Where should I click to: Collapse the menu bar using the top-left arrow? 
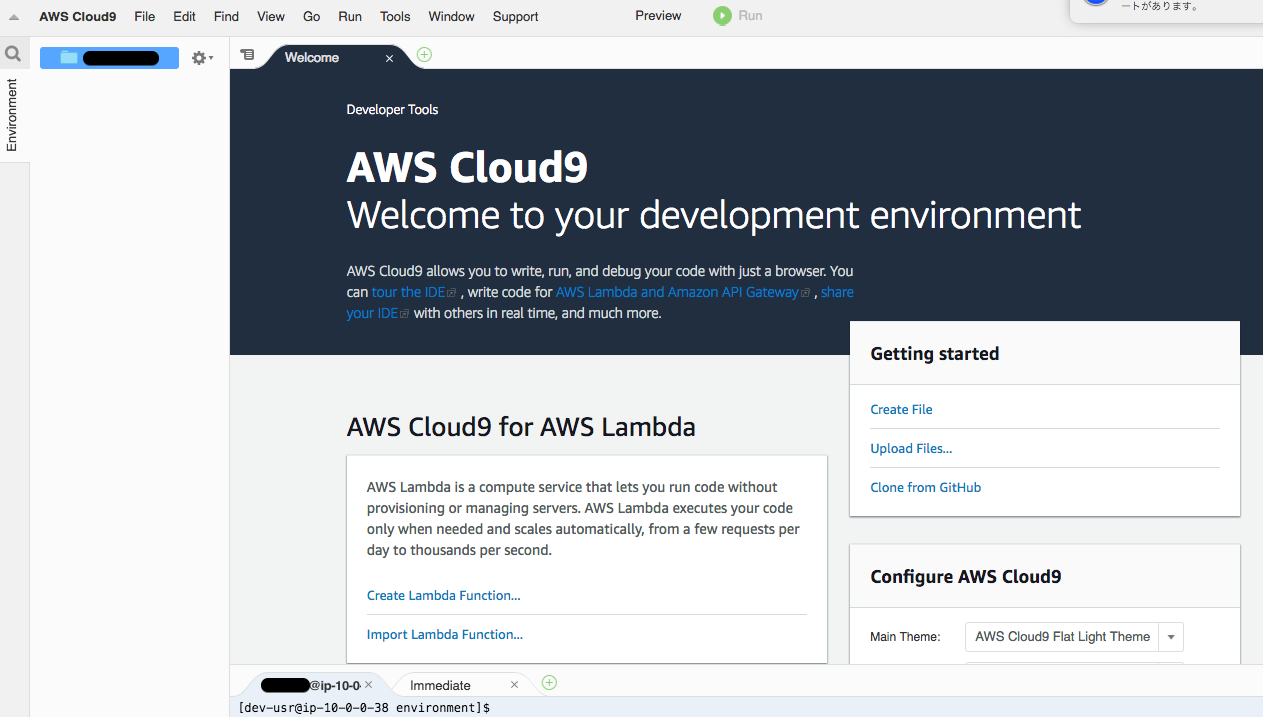13,15
